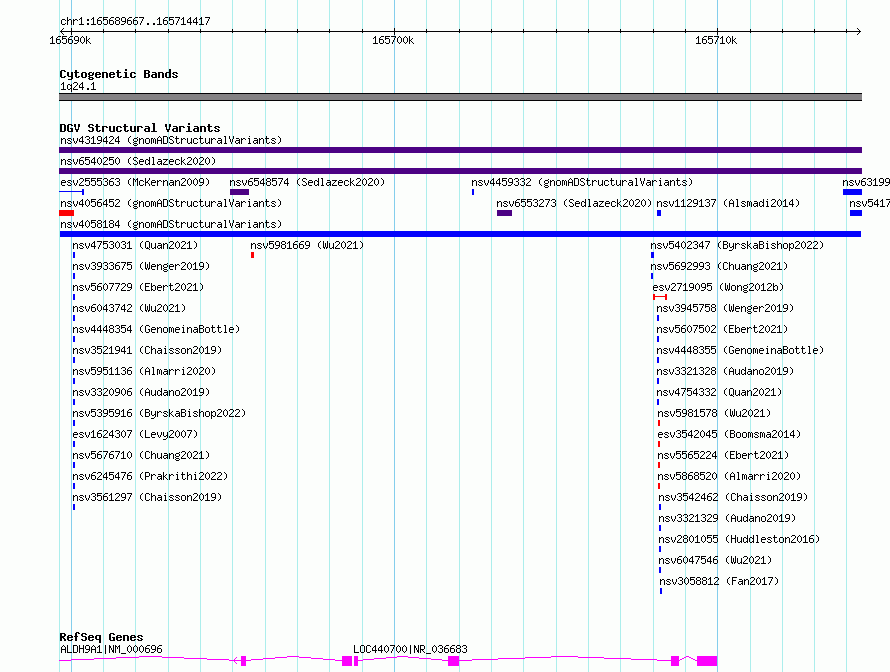Open esv2555363 McKernan2009 variant
890x672 pixels.
(135, 182)
